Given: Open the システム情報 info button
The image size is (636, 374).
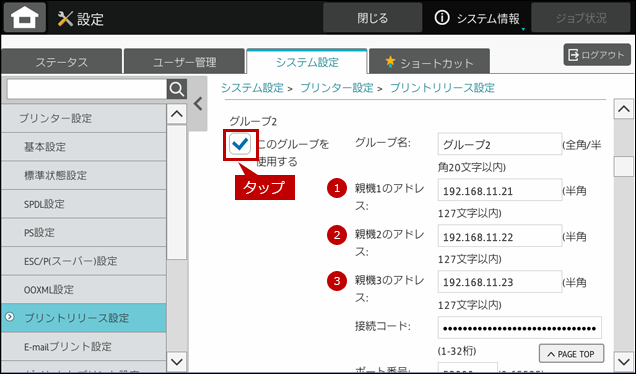Looking at the screenshot, I should point(477,18).
